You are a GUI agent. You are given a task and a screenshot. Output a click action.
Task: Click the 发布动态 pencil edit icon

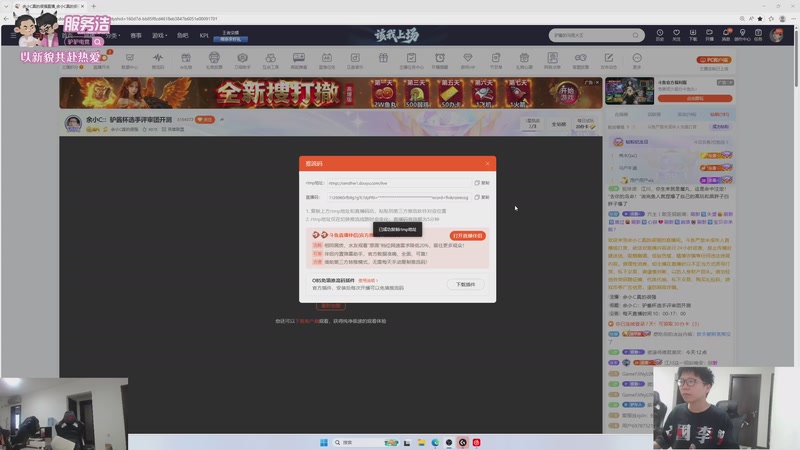[x=608, y=61]
